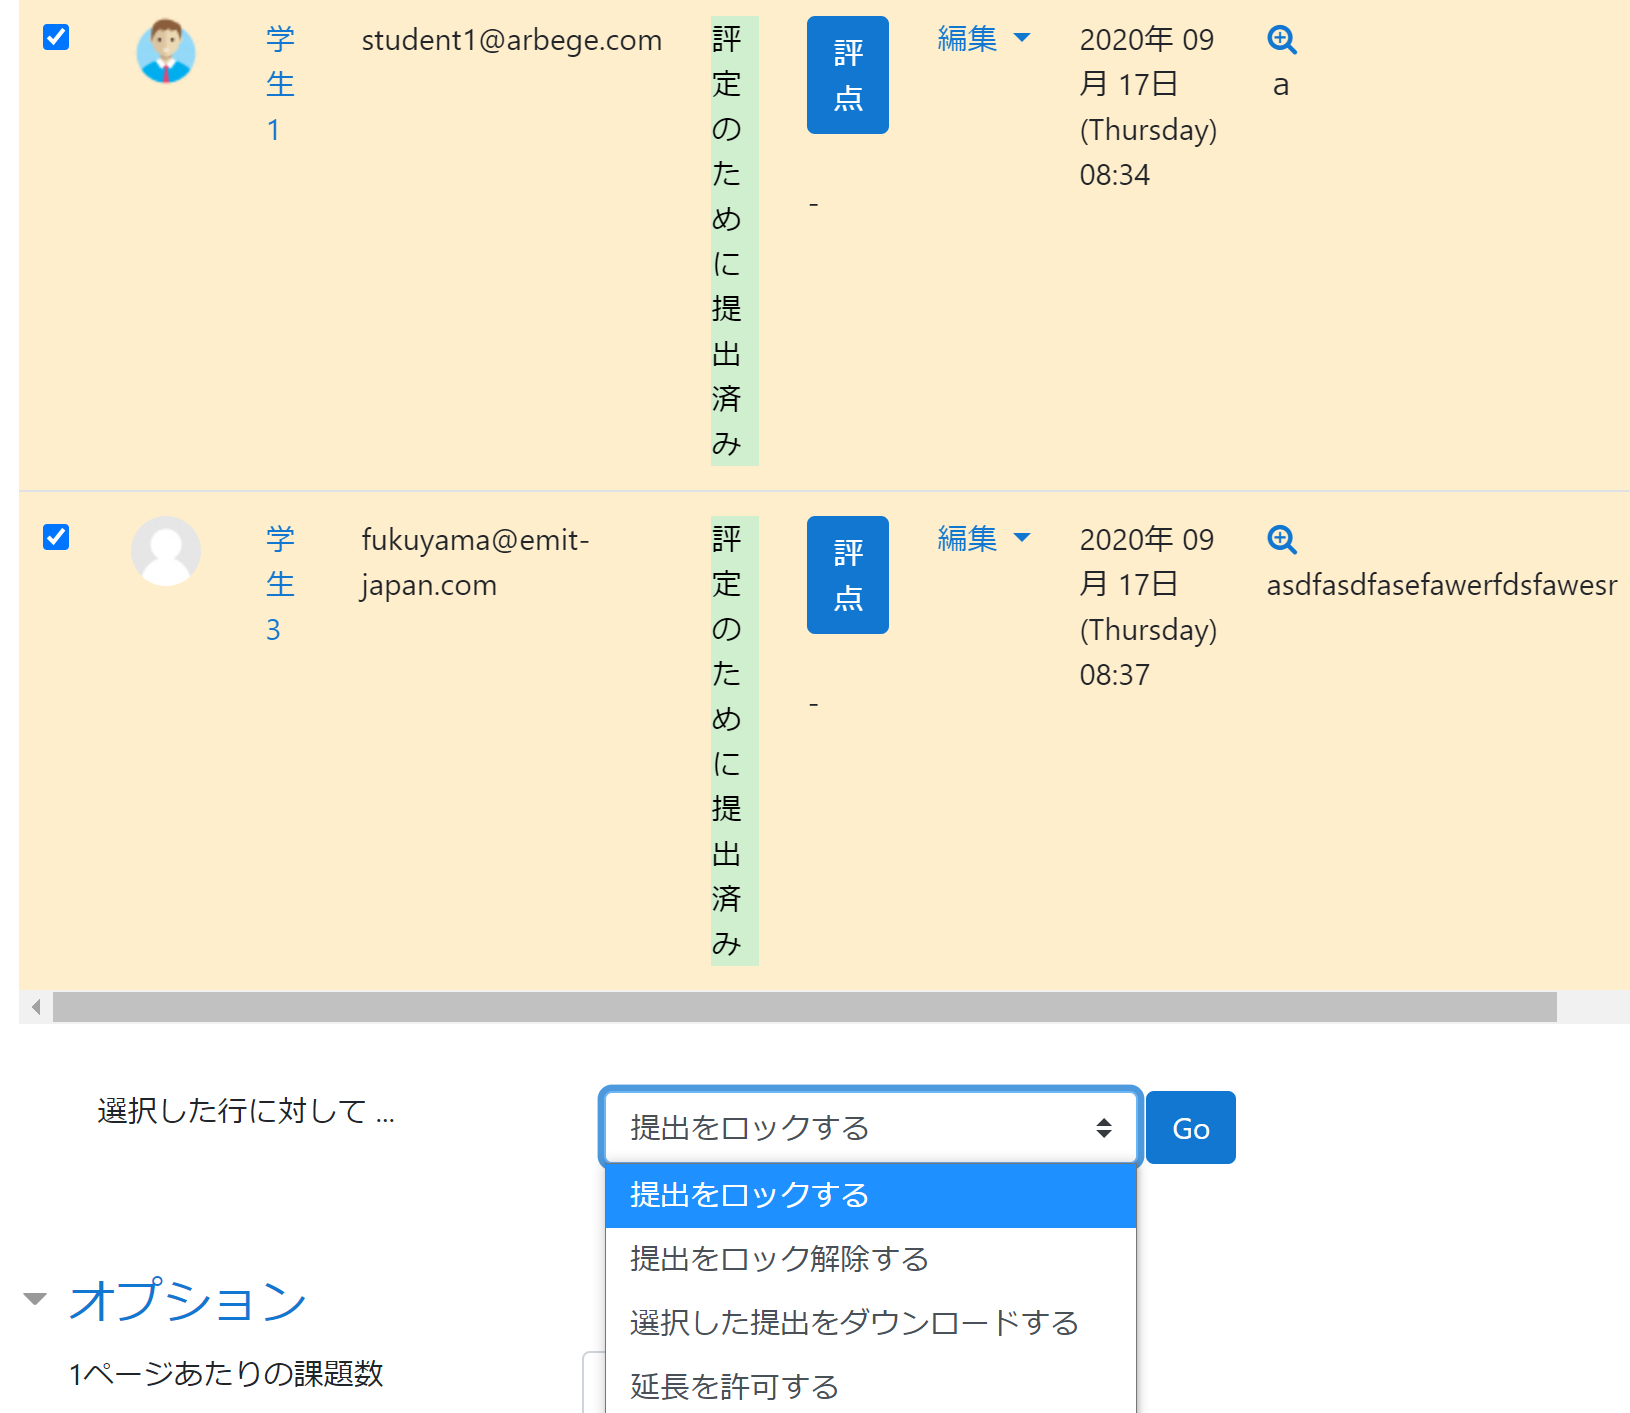Click the horizontal scrollbar thumb
This screenshot has width=1630, height=1413.
pos(805,1007)
